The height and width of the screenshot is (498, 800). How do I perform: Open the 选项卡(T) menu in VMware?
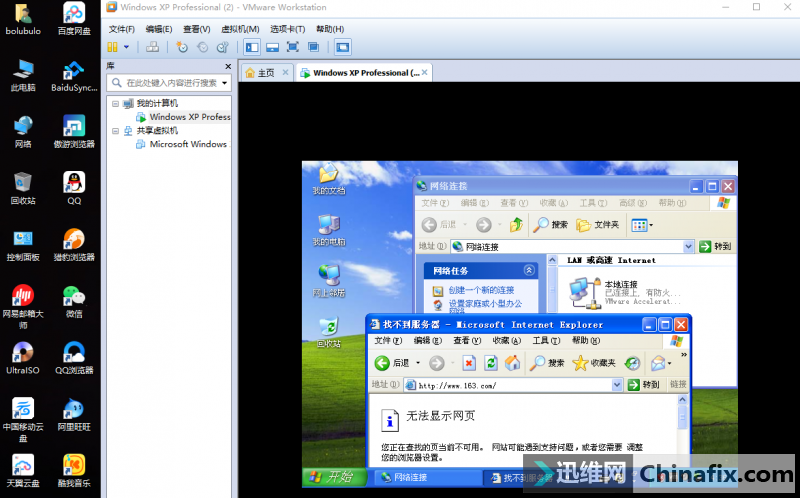click(x=287, y=29)
